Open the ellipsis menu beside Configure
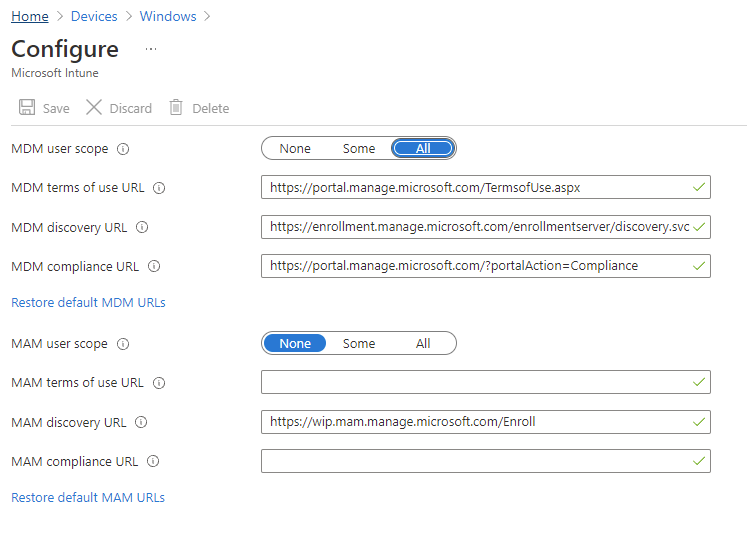The image size is (747, 533). tap(151, 49)
